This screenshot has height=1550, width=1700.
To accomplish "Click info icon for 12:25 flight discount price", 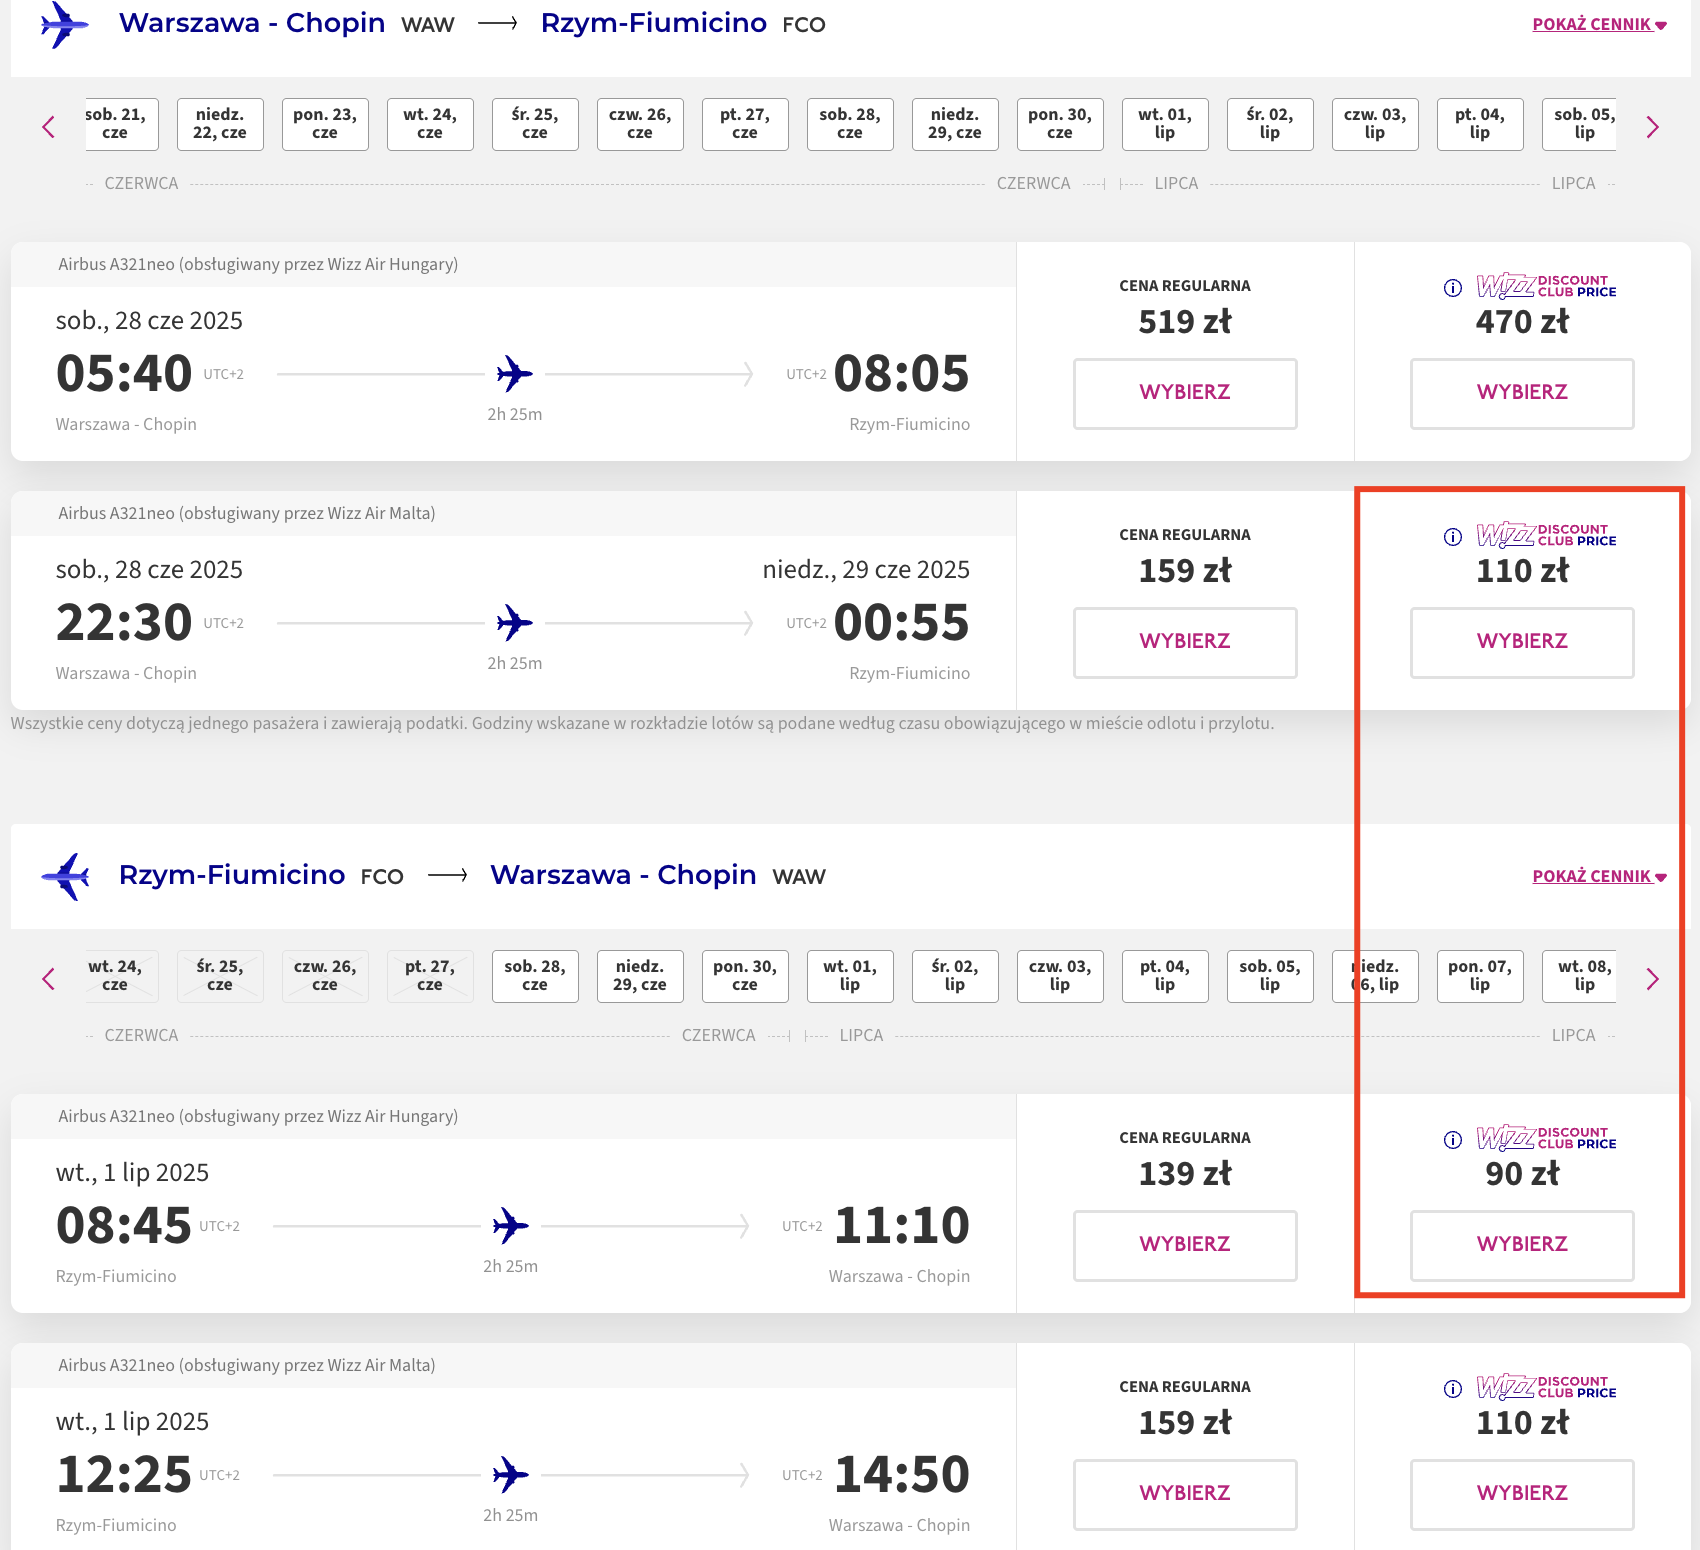I will (1453, 1389).
